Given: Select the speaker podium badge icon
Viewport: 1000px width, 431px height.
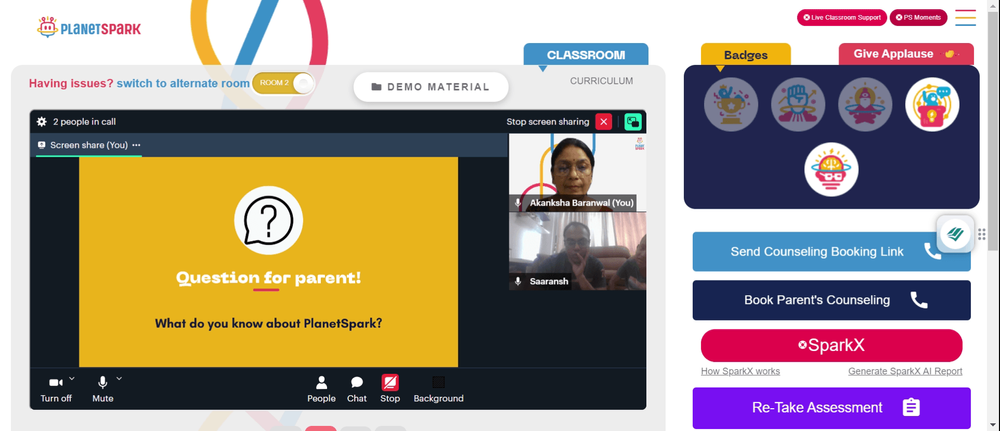Looking at the screenshot, I should [932, 105].
